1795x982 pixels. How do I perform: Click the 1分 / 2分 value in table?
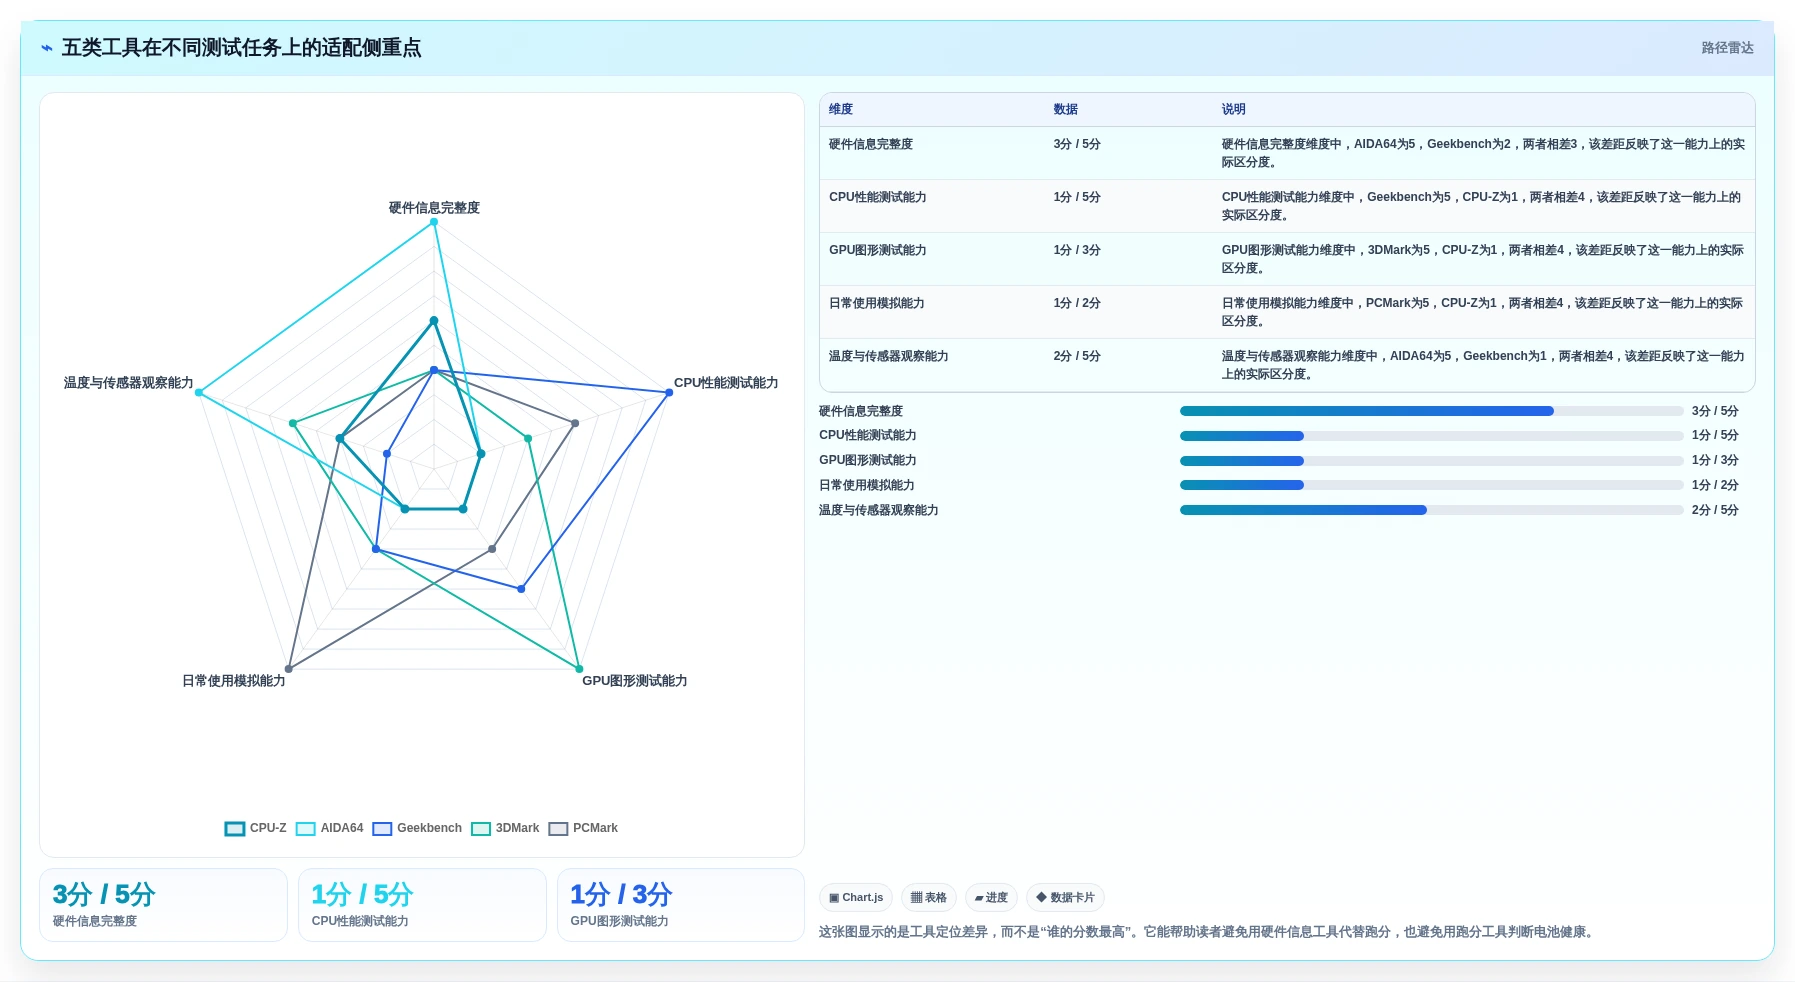(1077, 303)
